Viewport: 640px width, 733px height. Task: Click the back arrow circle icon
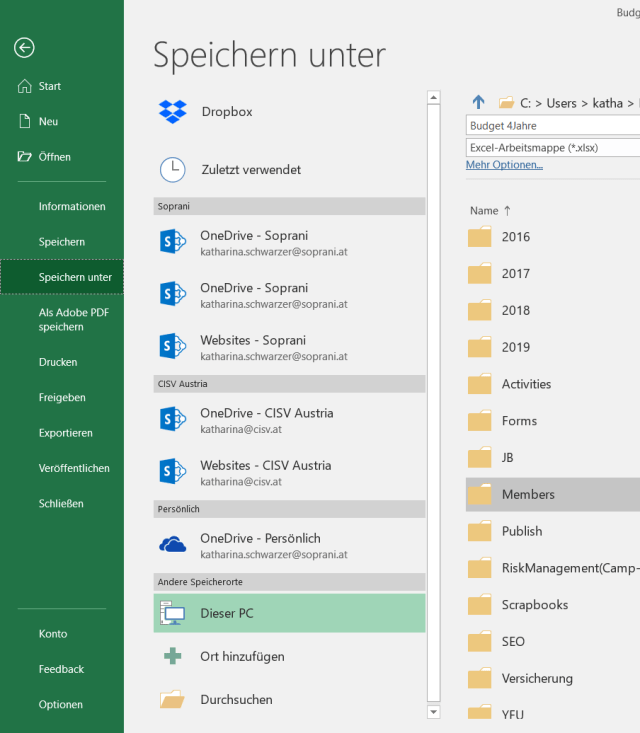pos(24,48)
